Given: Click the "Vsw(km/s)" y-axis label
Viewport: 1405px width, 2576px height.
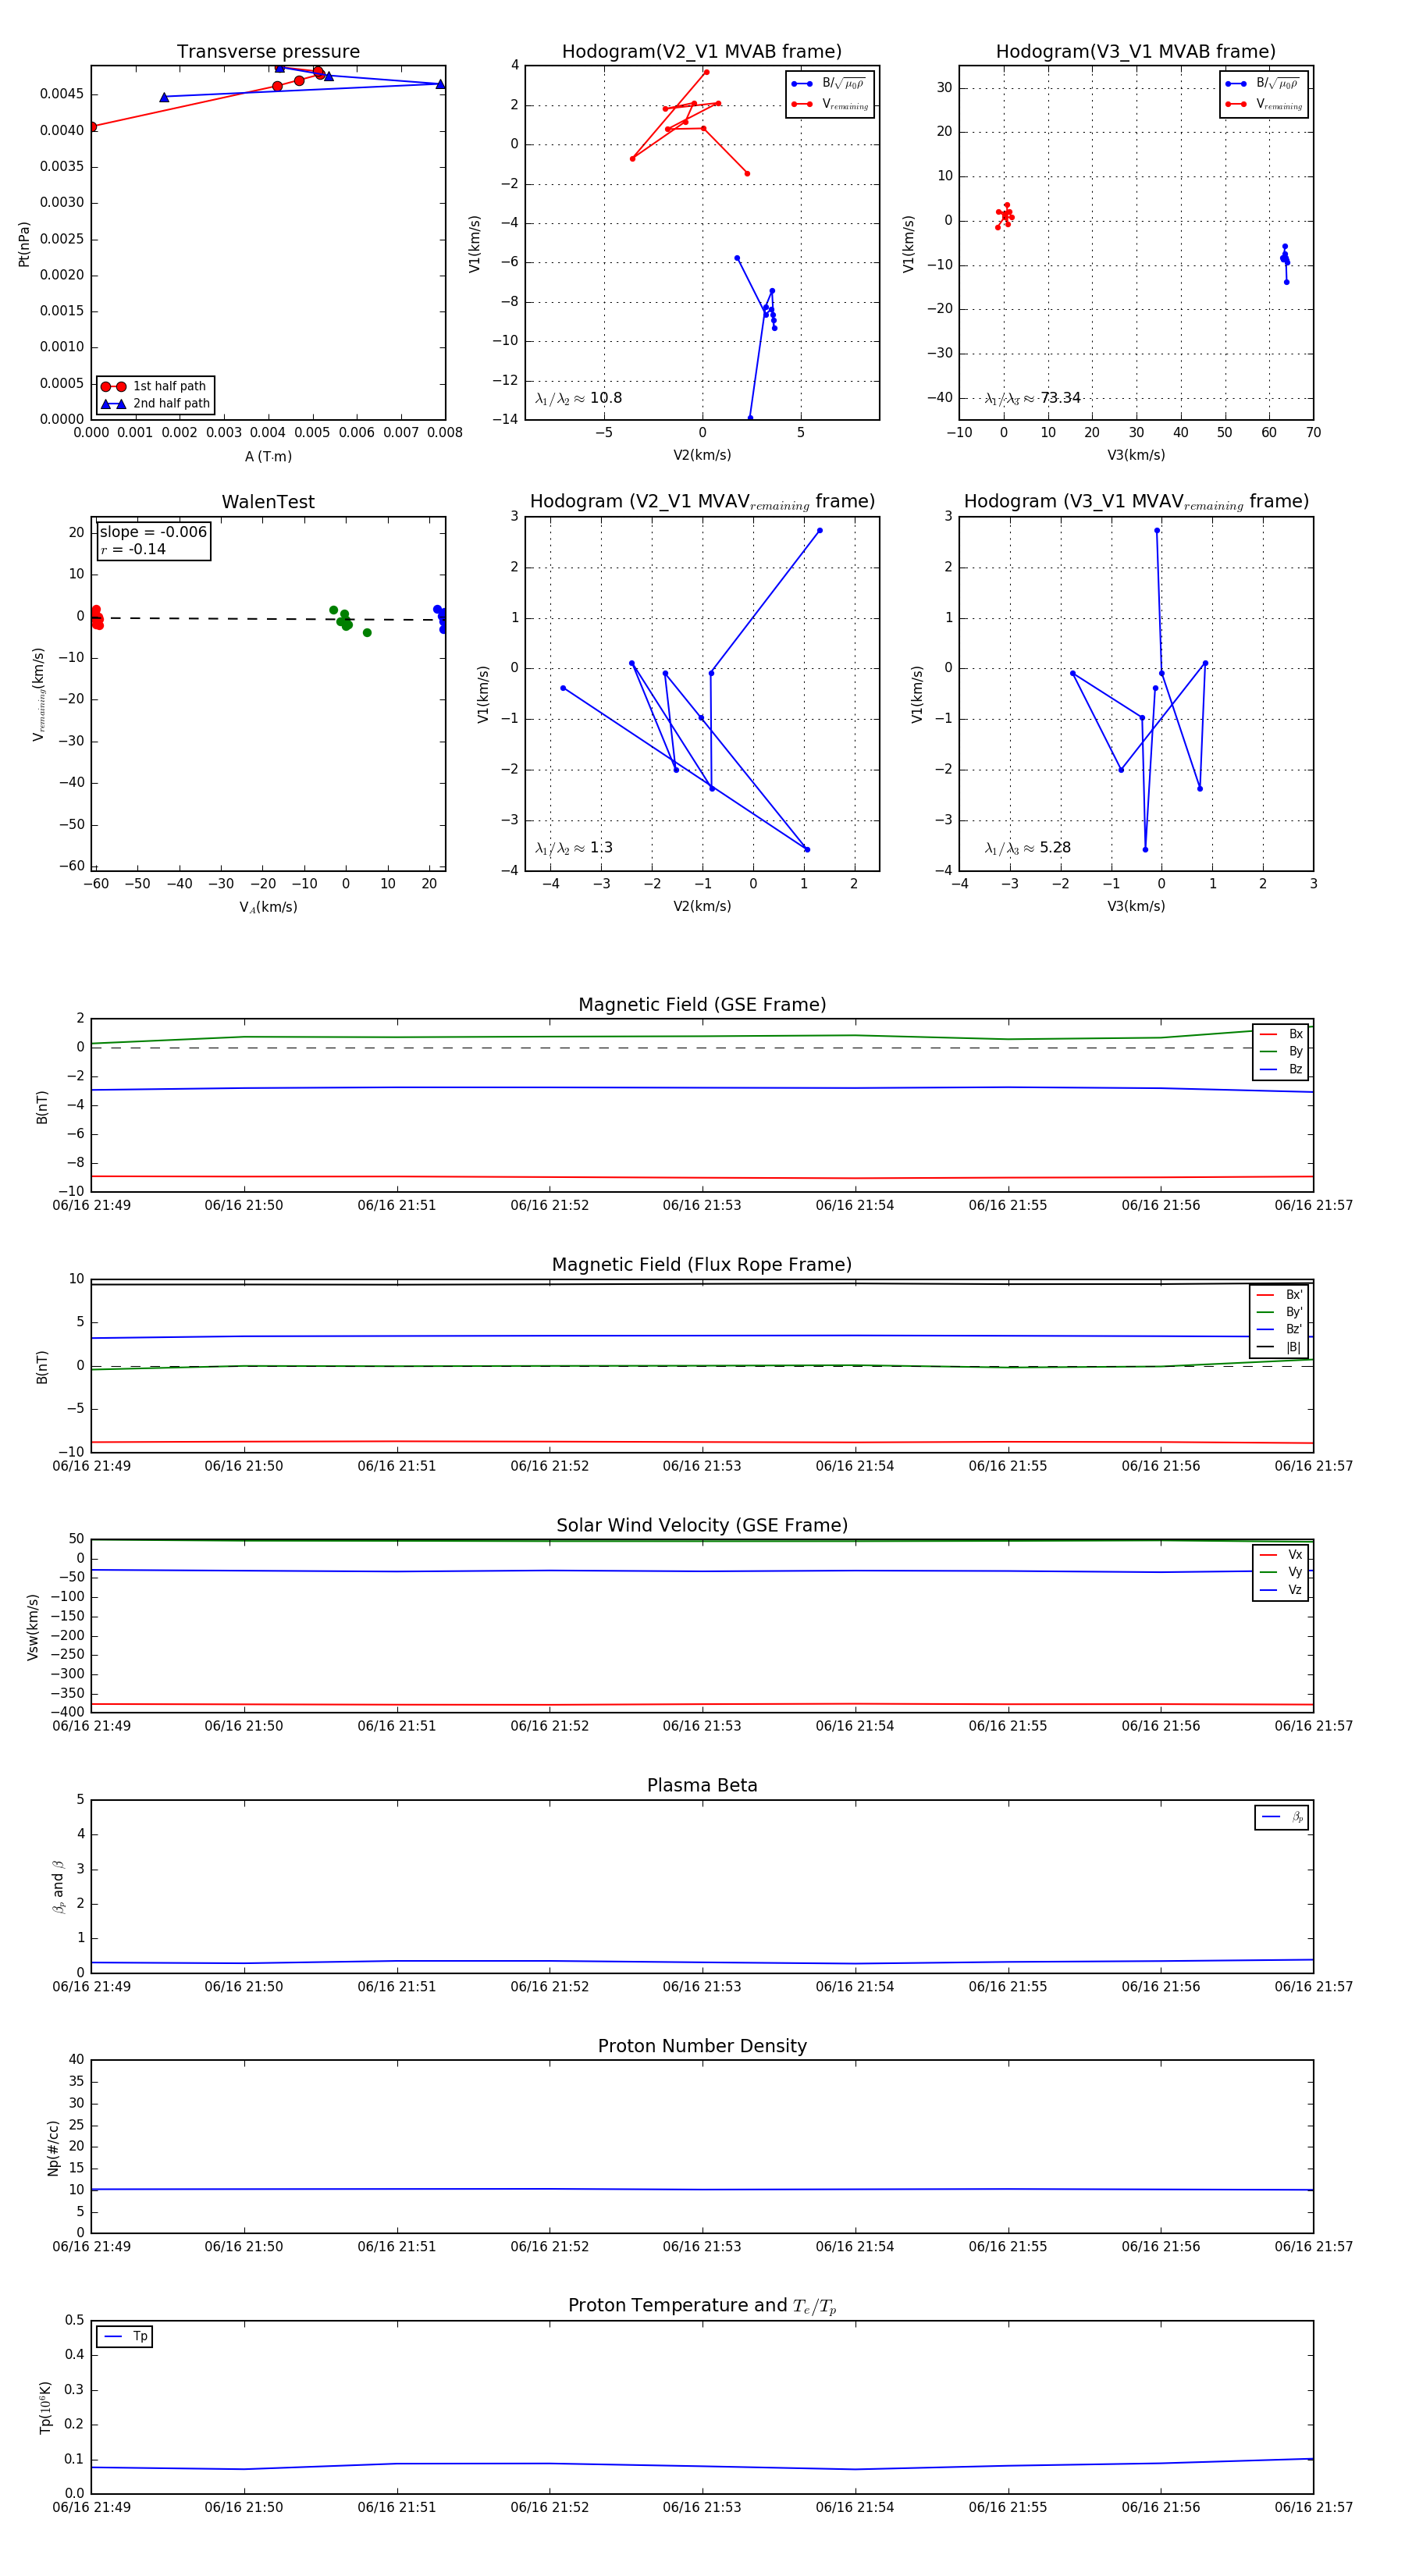Looking at the screenshot, I should 32,1627.
